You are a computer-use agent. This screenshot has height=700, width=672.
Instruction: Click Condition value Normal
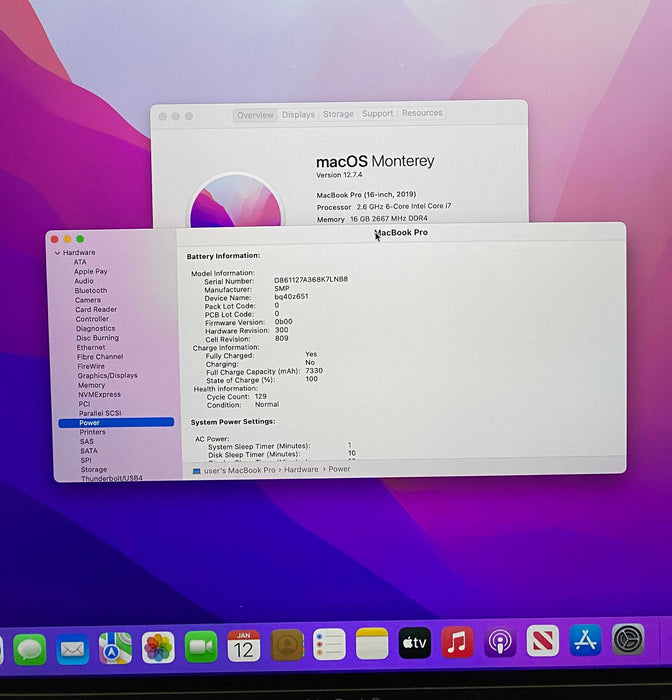click(267, 404)
